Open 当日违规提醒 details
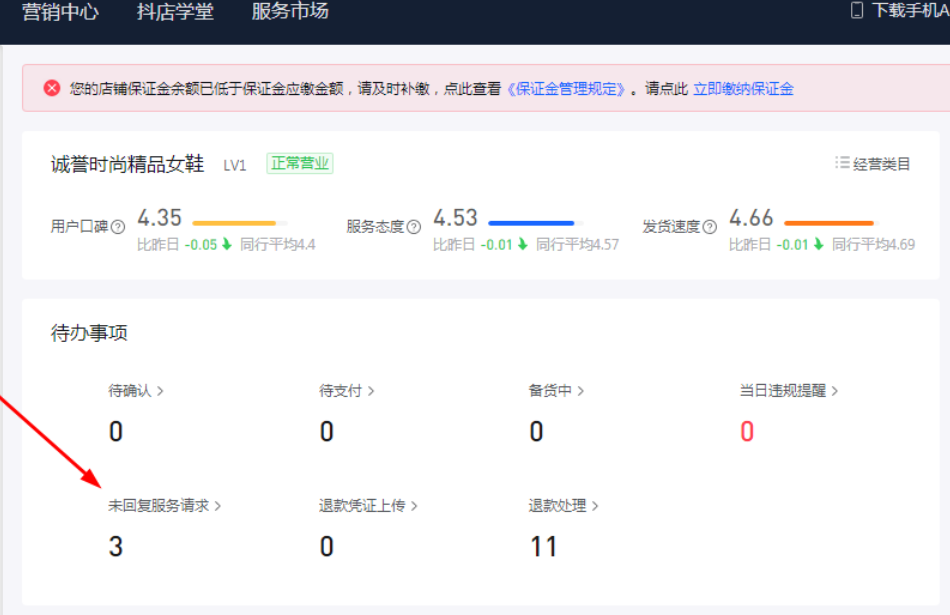950x615 pixels. [x=789, y=391]
